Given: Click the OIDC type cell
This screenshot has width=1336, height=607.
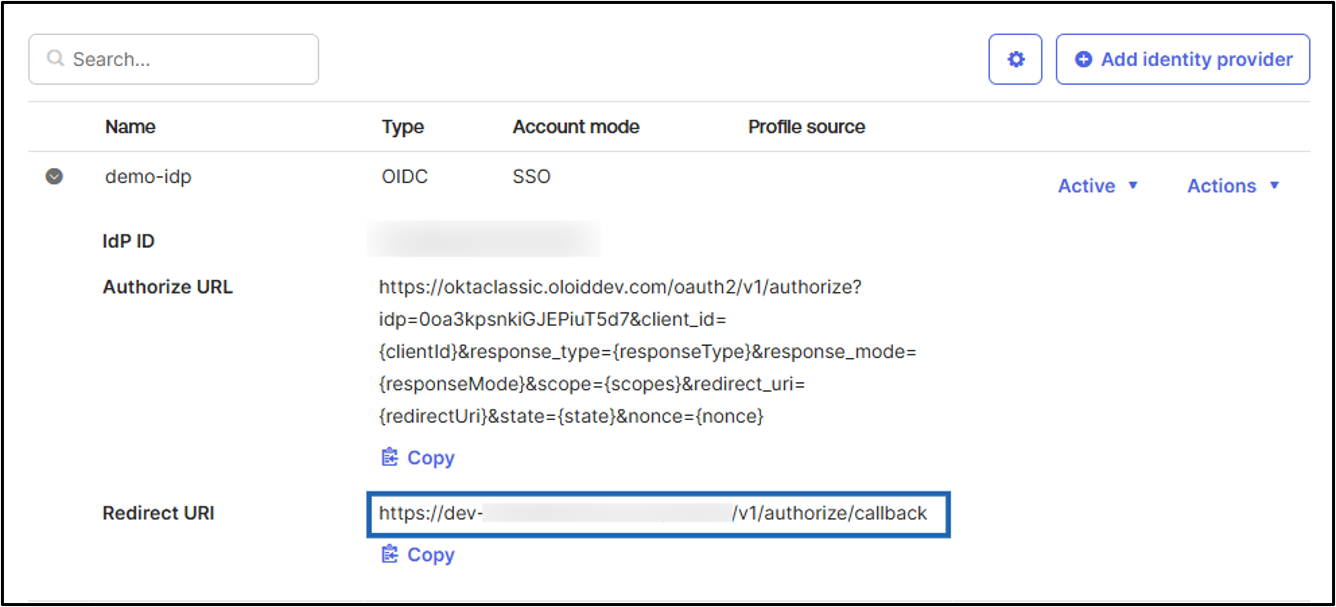Looking at the screenshot, I should 404,177.
